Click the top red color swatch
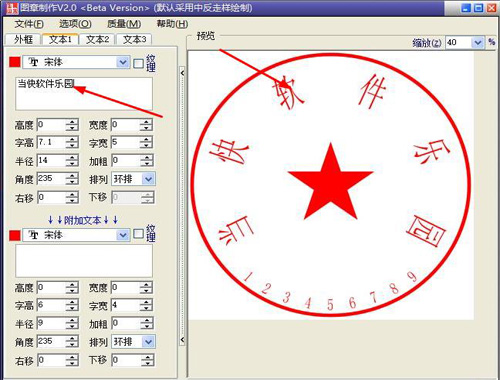The image size is (500, 380). tap(15, 62)
